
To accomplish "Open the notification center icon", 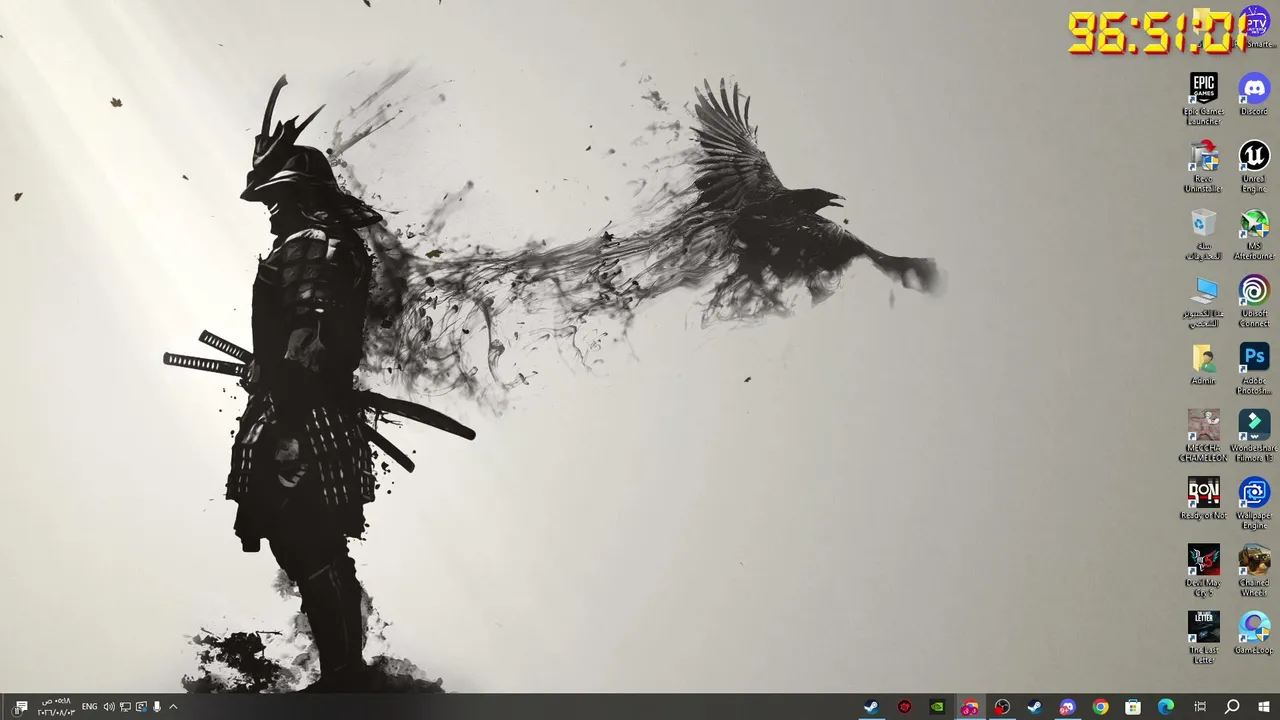I will coord(21,707).
